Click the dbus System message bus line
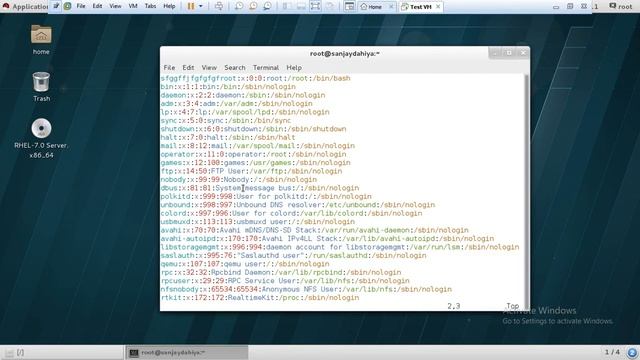The height and width of the screenshot is (360, 640). pos(260,188)
